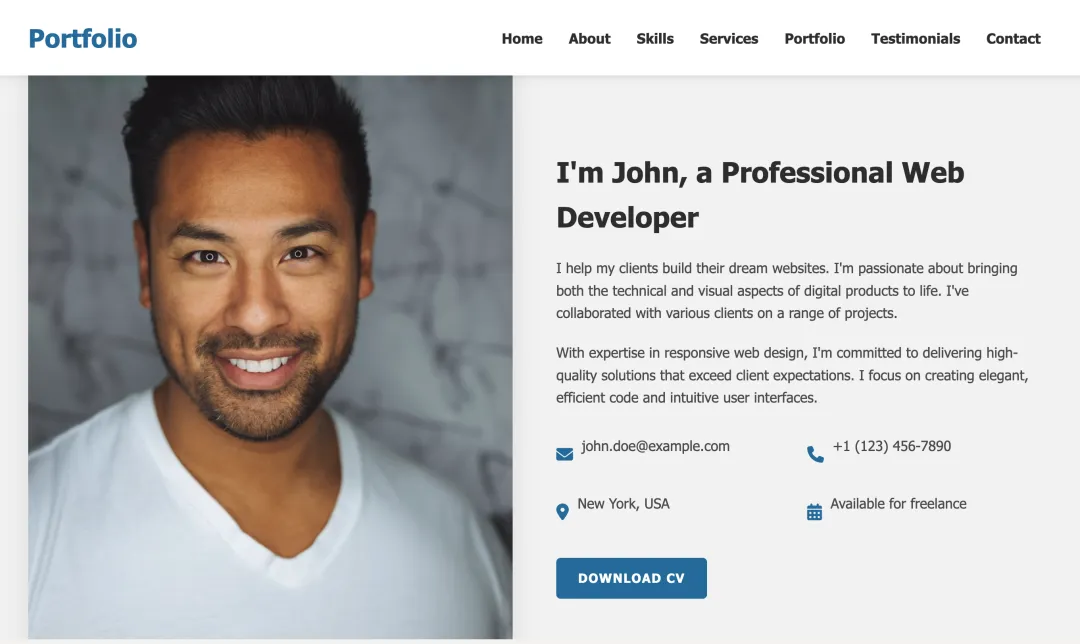Click the Portfolio site logo

pyautogui.click(x=83, y=39)
